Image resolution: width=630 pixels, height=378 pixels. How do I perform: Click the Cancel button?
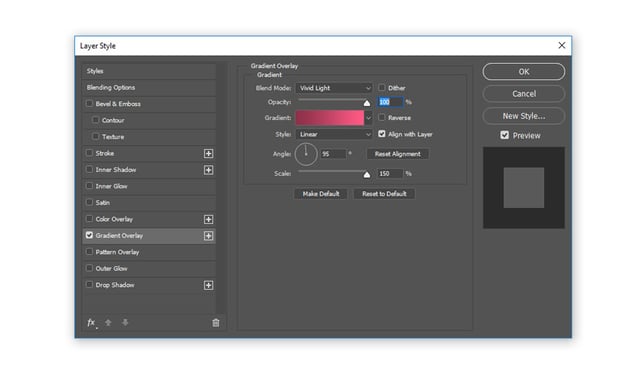(524, 94)
